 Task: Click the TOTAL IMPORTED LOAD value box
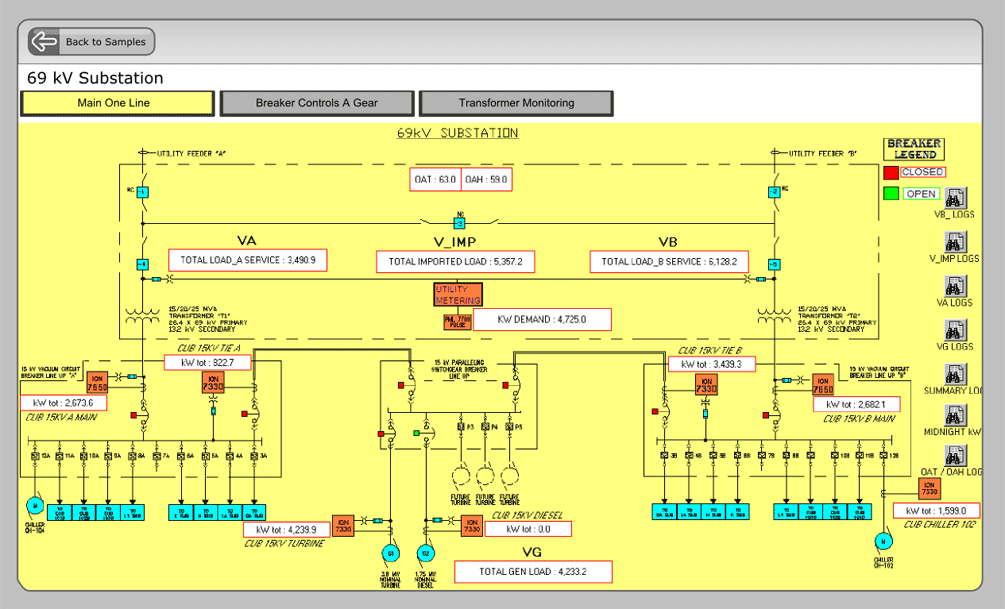(x=455, y=262)
